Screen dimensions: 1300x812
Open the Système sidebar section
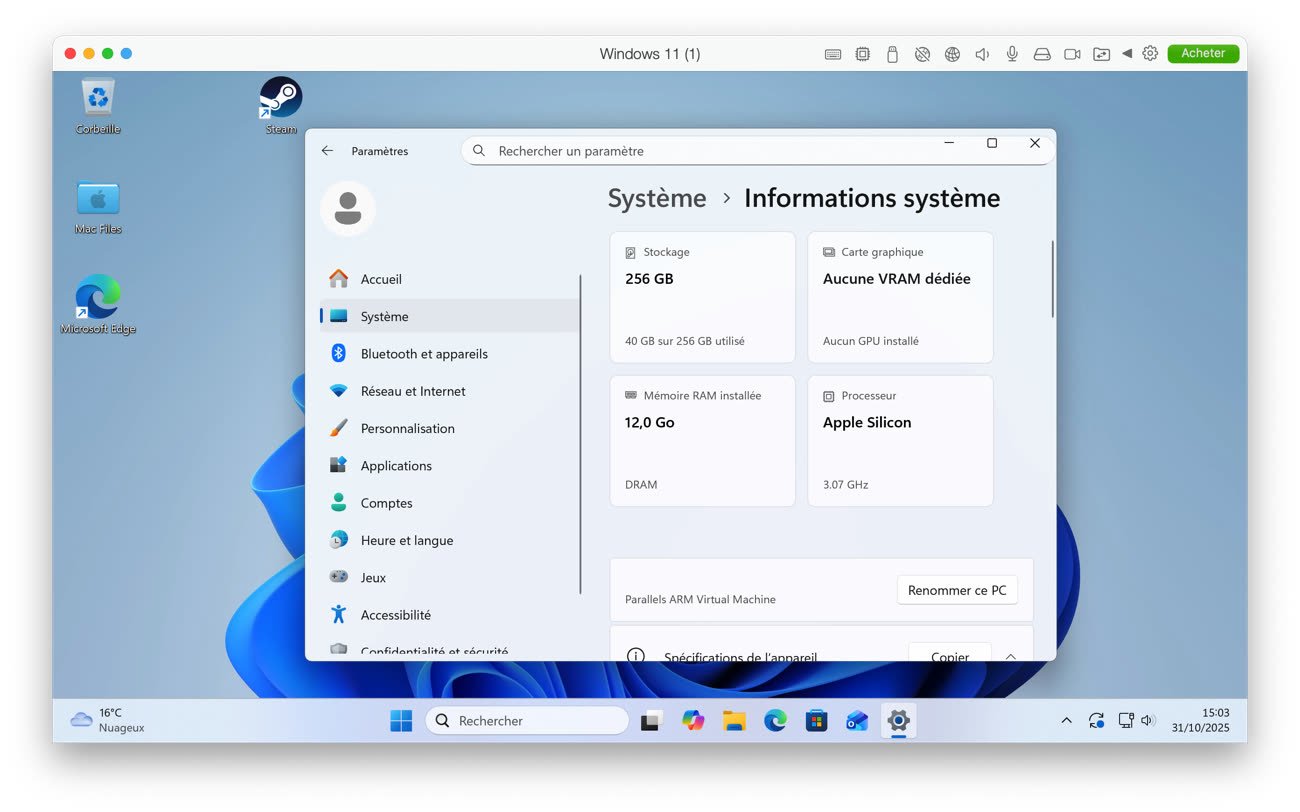tap(383, 316)
